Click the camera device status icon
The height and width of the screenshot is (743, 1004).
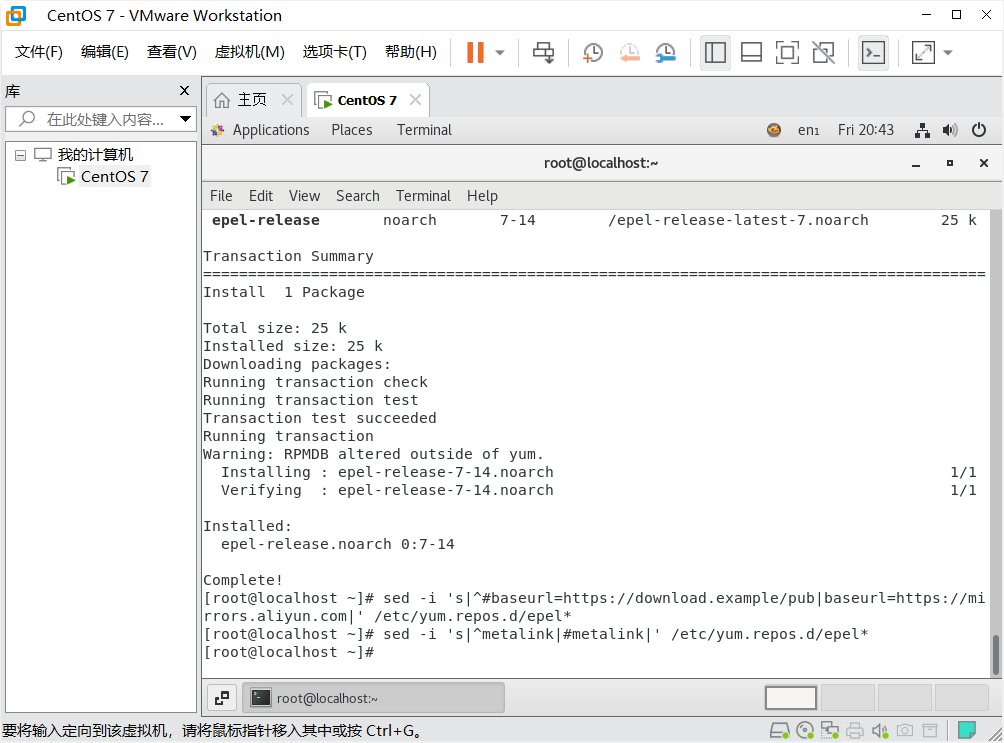tap(905, 730)
